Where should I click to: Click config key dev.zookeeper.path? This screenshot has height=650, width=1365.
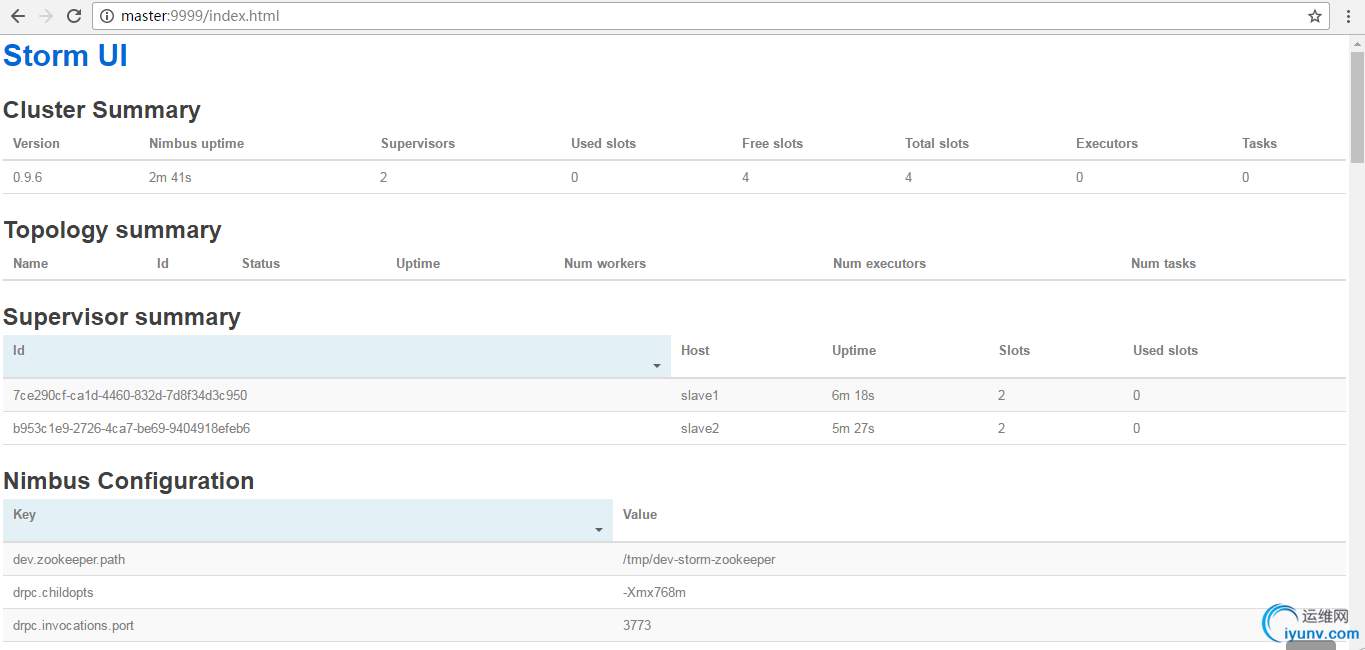(x=69, y=559)
